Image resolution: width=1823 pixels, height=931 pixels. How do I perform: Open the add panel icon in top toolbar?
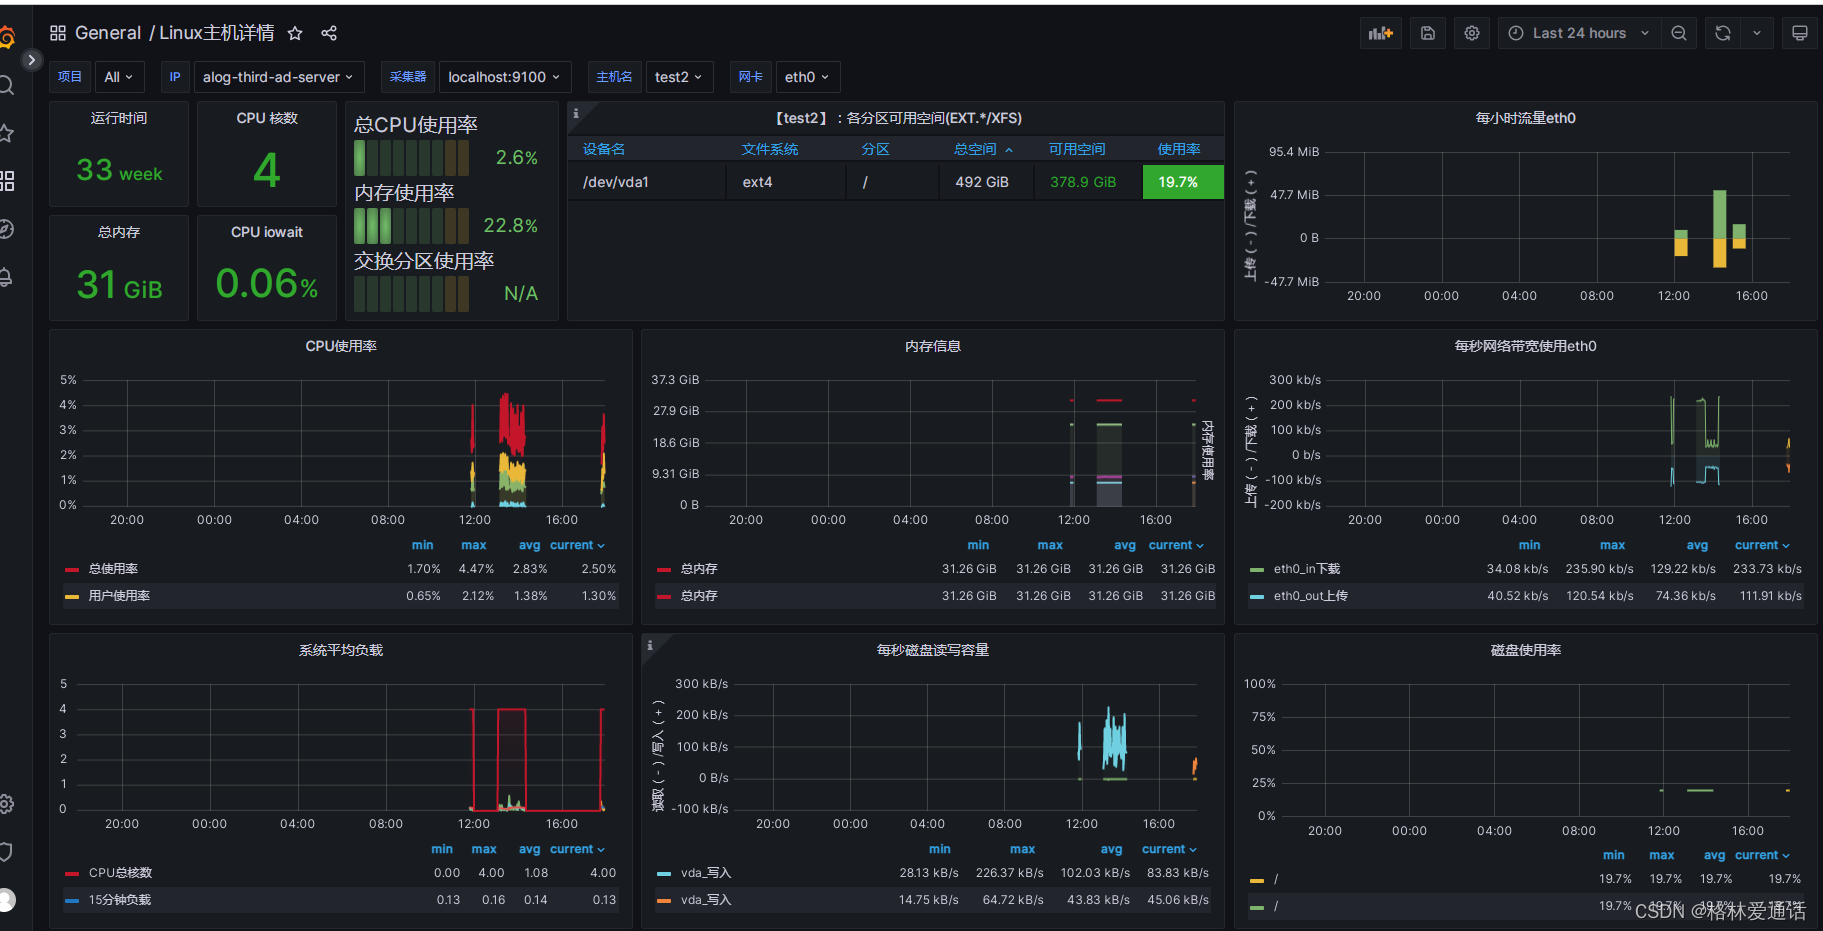point(1380,32)
